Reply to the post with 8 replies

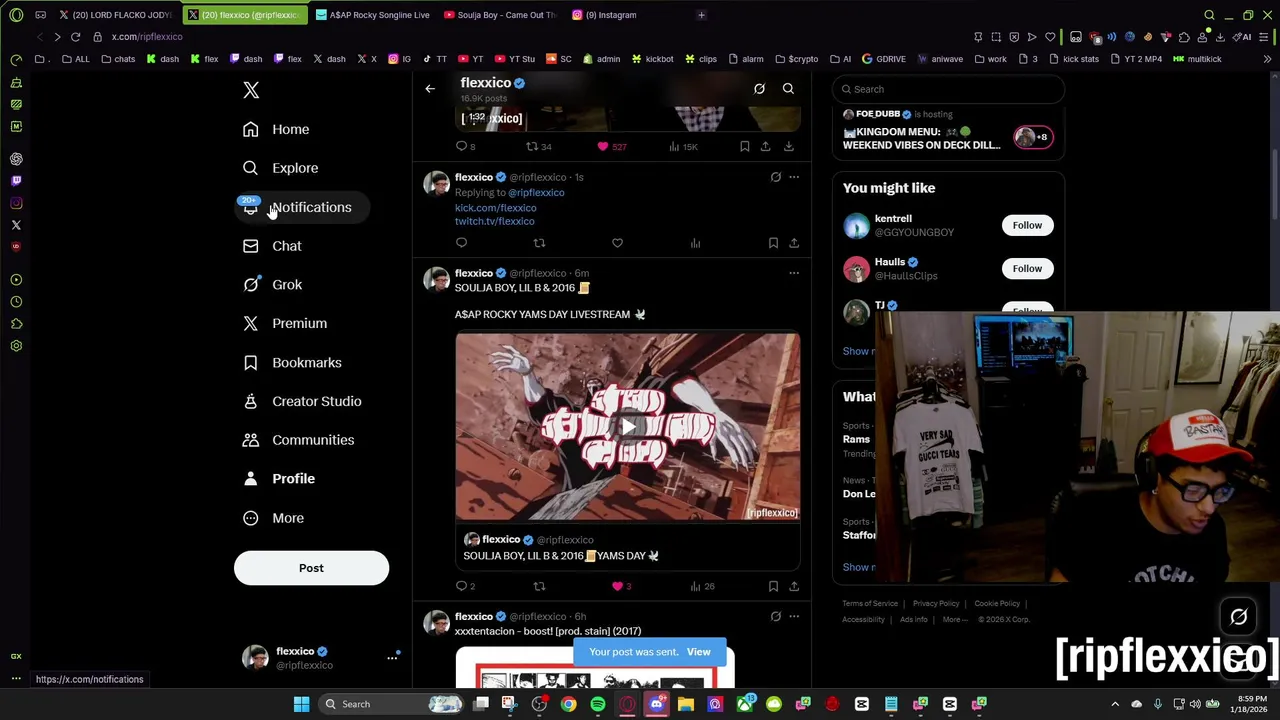[x=461, y=147]
